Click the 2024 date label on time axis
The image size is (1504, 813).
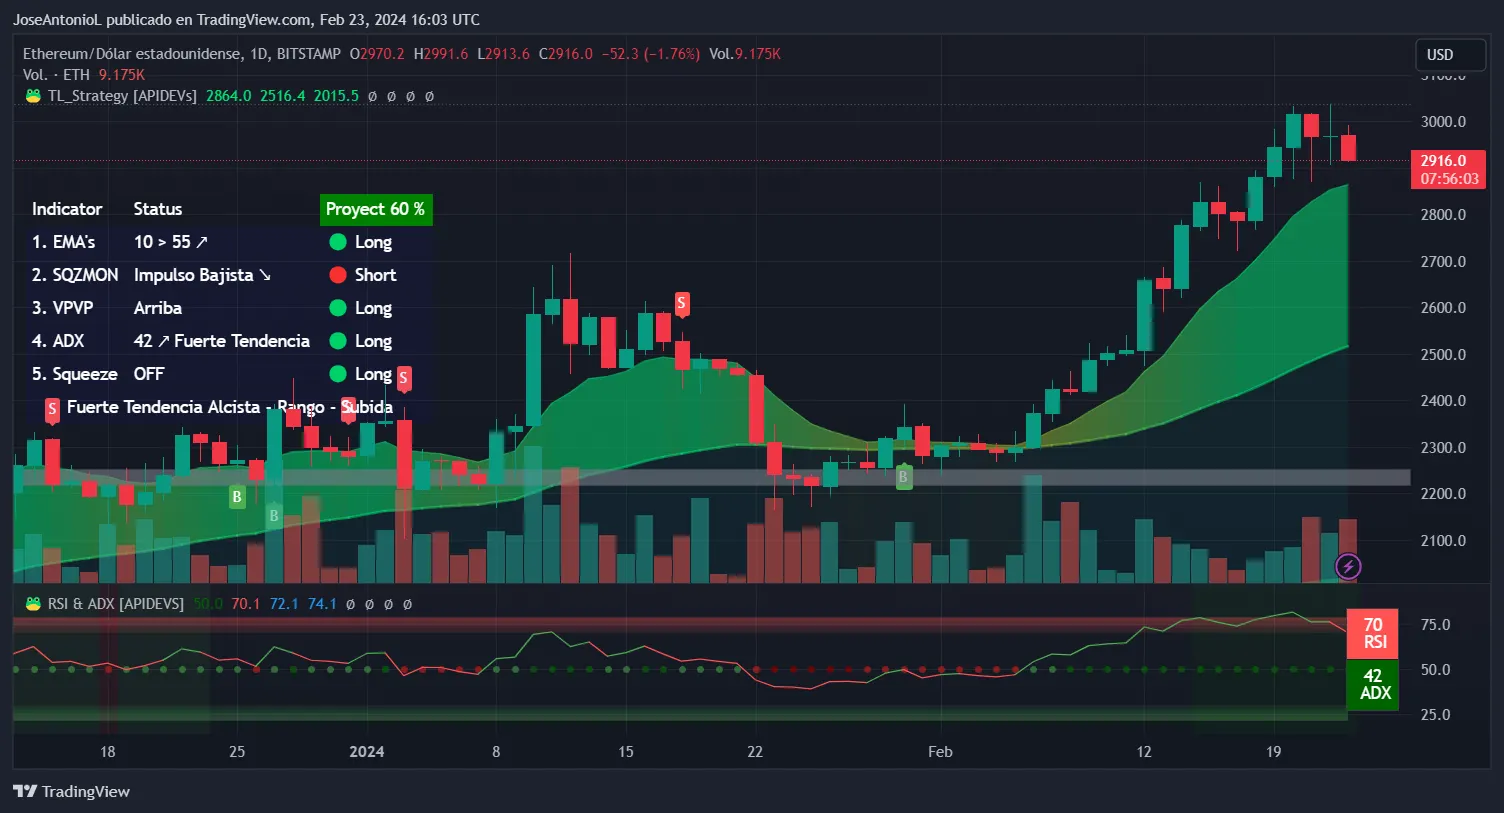[367, 752]
